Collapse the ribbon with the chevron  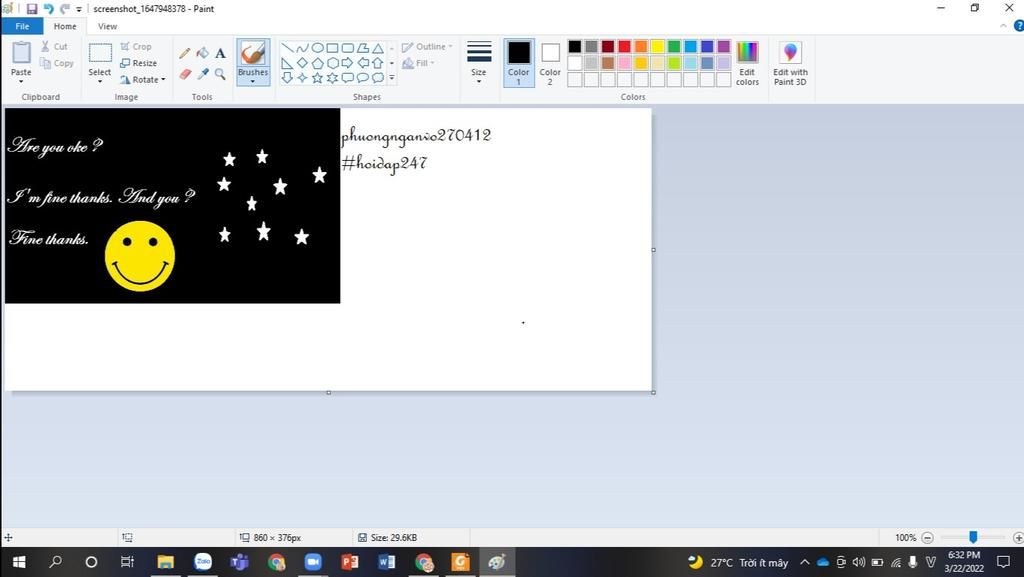(x=1003, y=26)
